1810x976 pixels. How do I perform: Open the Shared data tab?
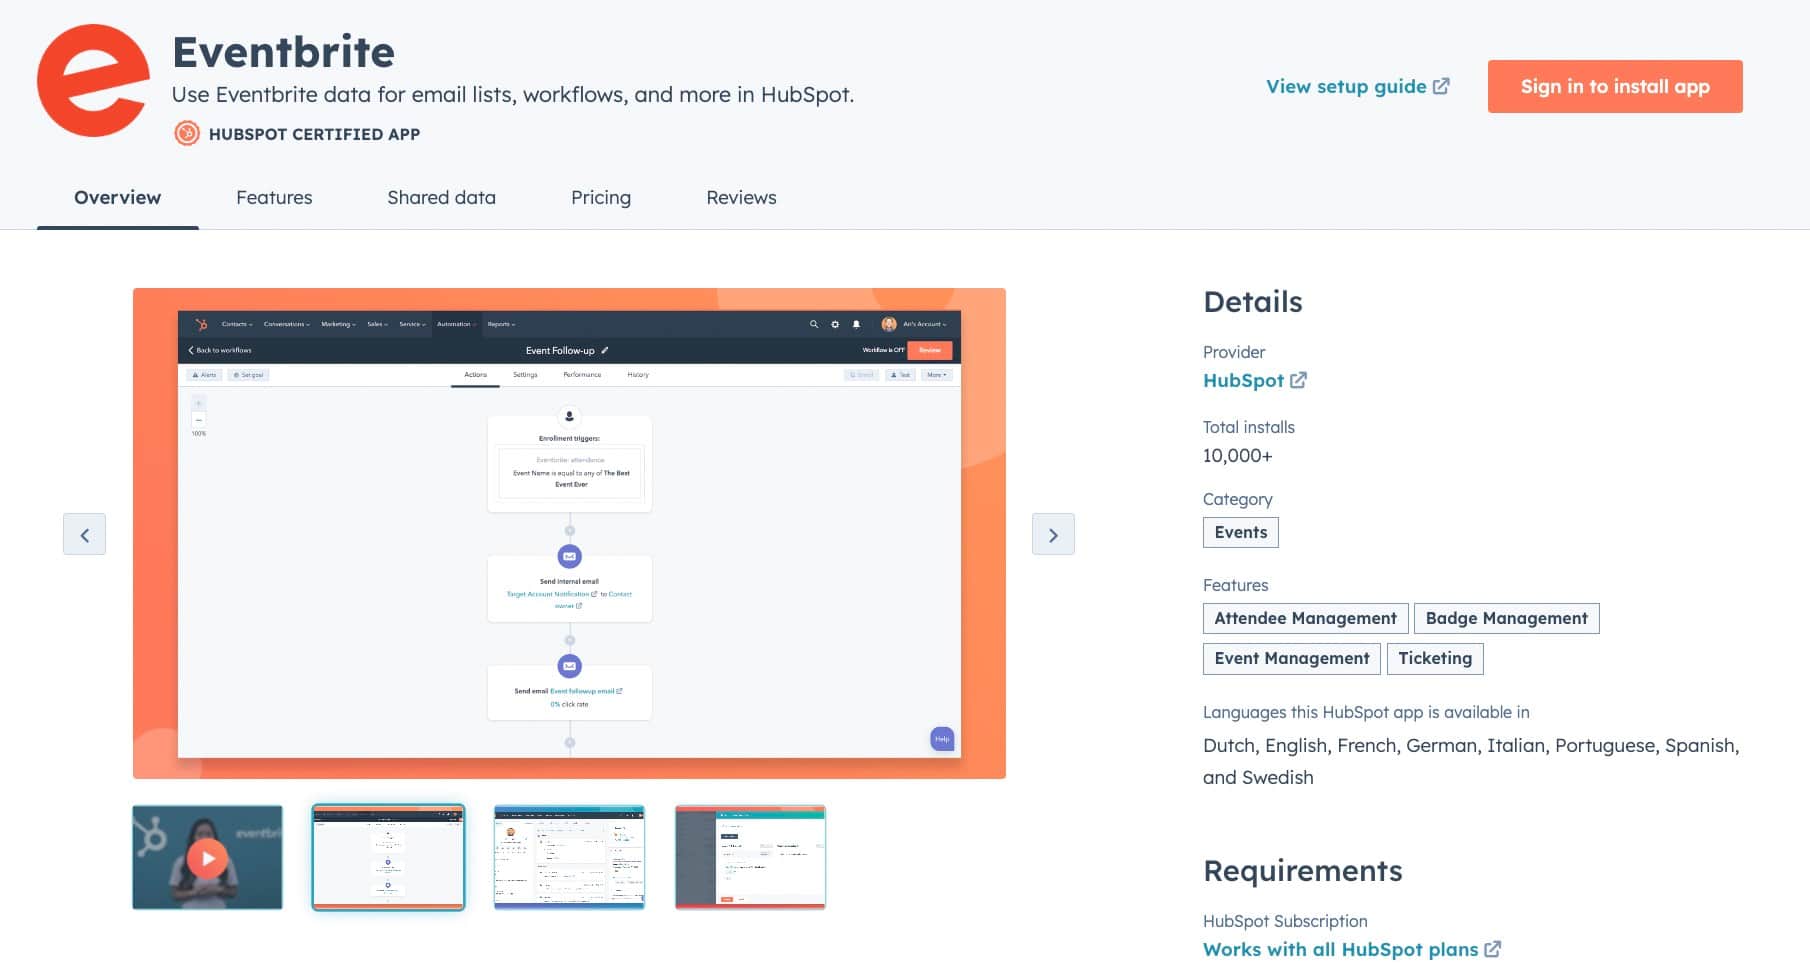click(441, 197)
